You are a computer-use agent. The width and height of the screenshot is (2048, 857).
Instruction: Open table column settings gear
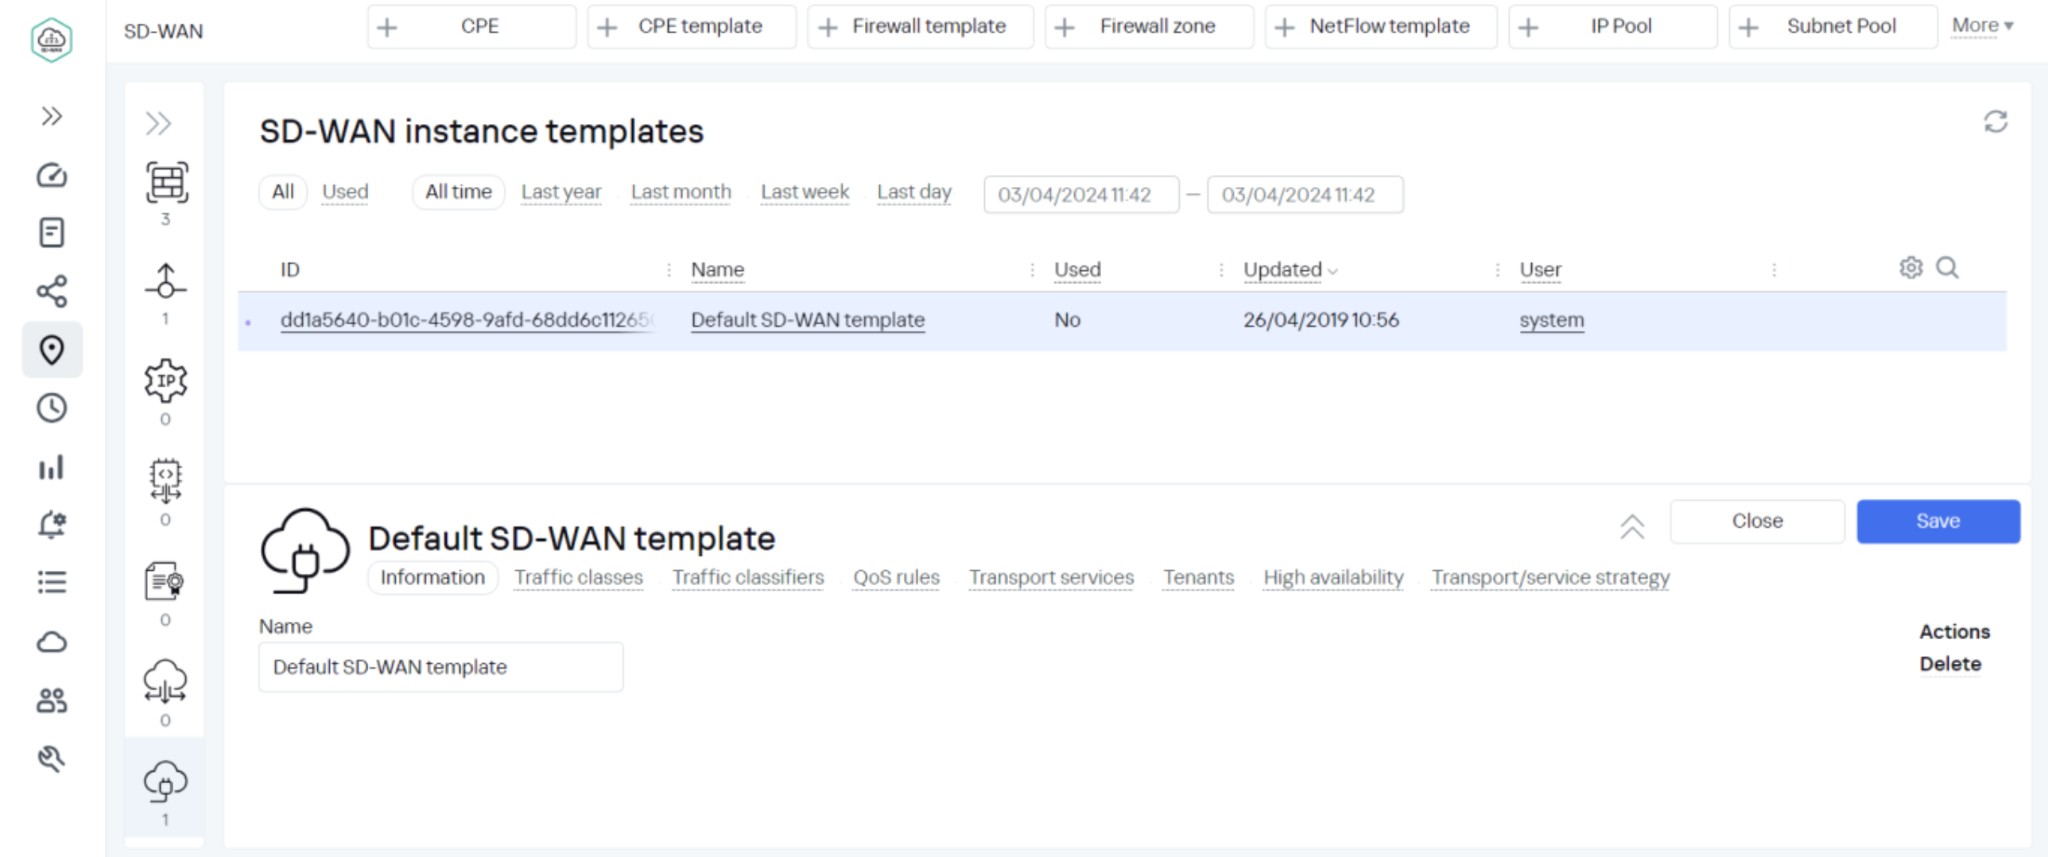click(1910, 268)
